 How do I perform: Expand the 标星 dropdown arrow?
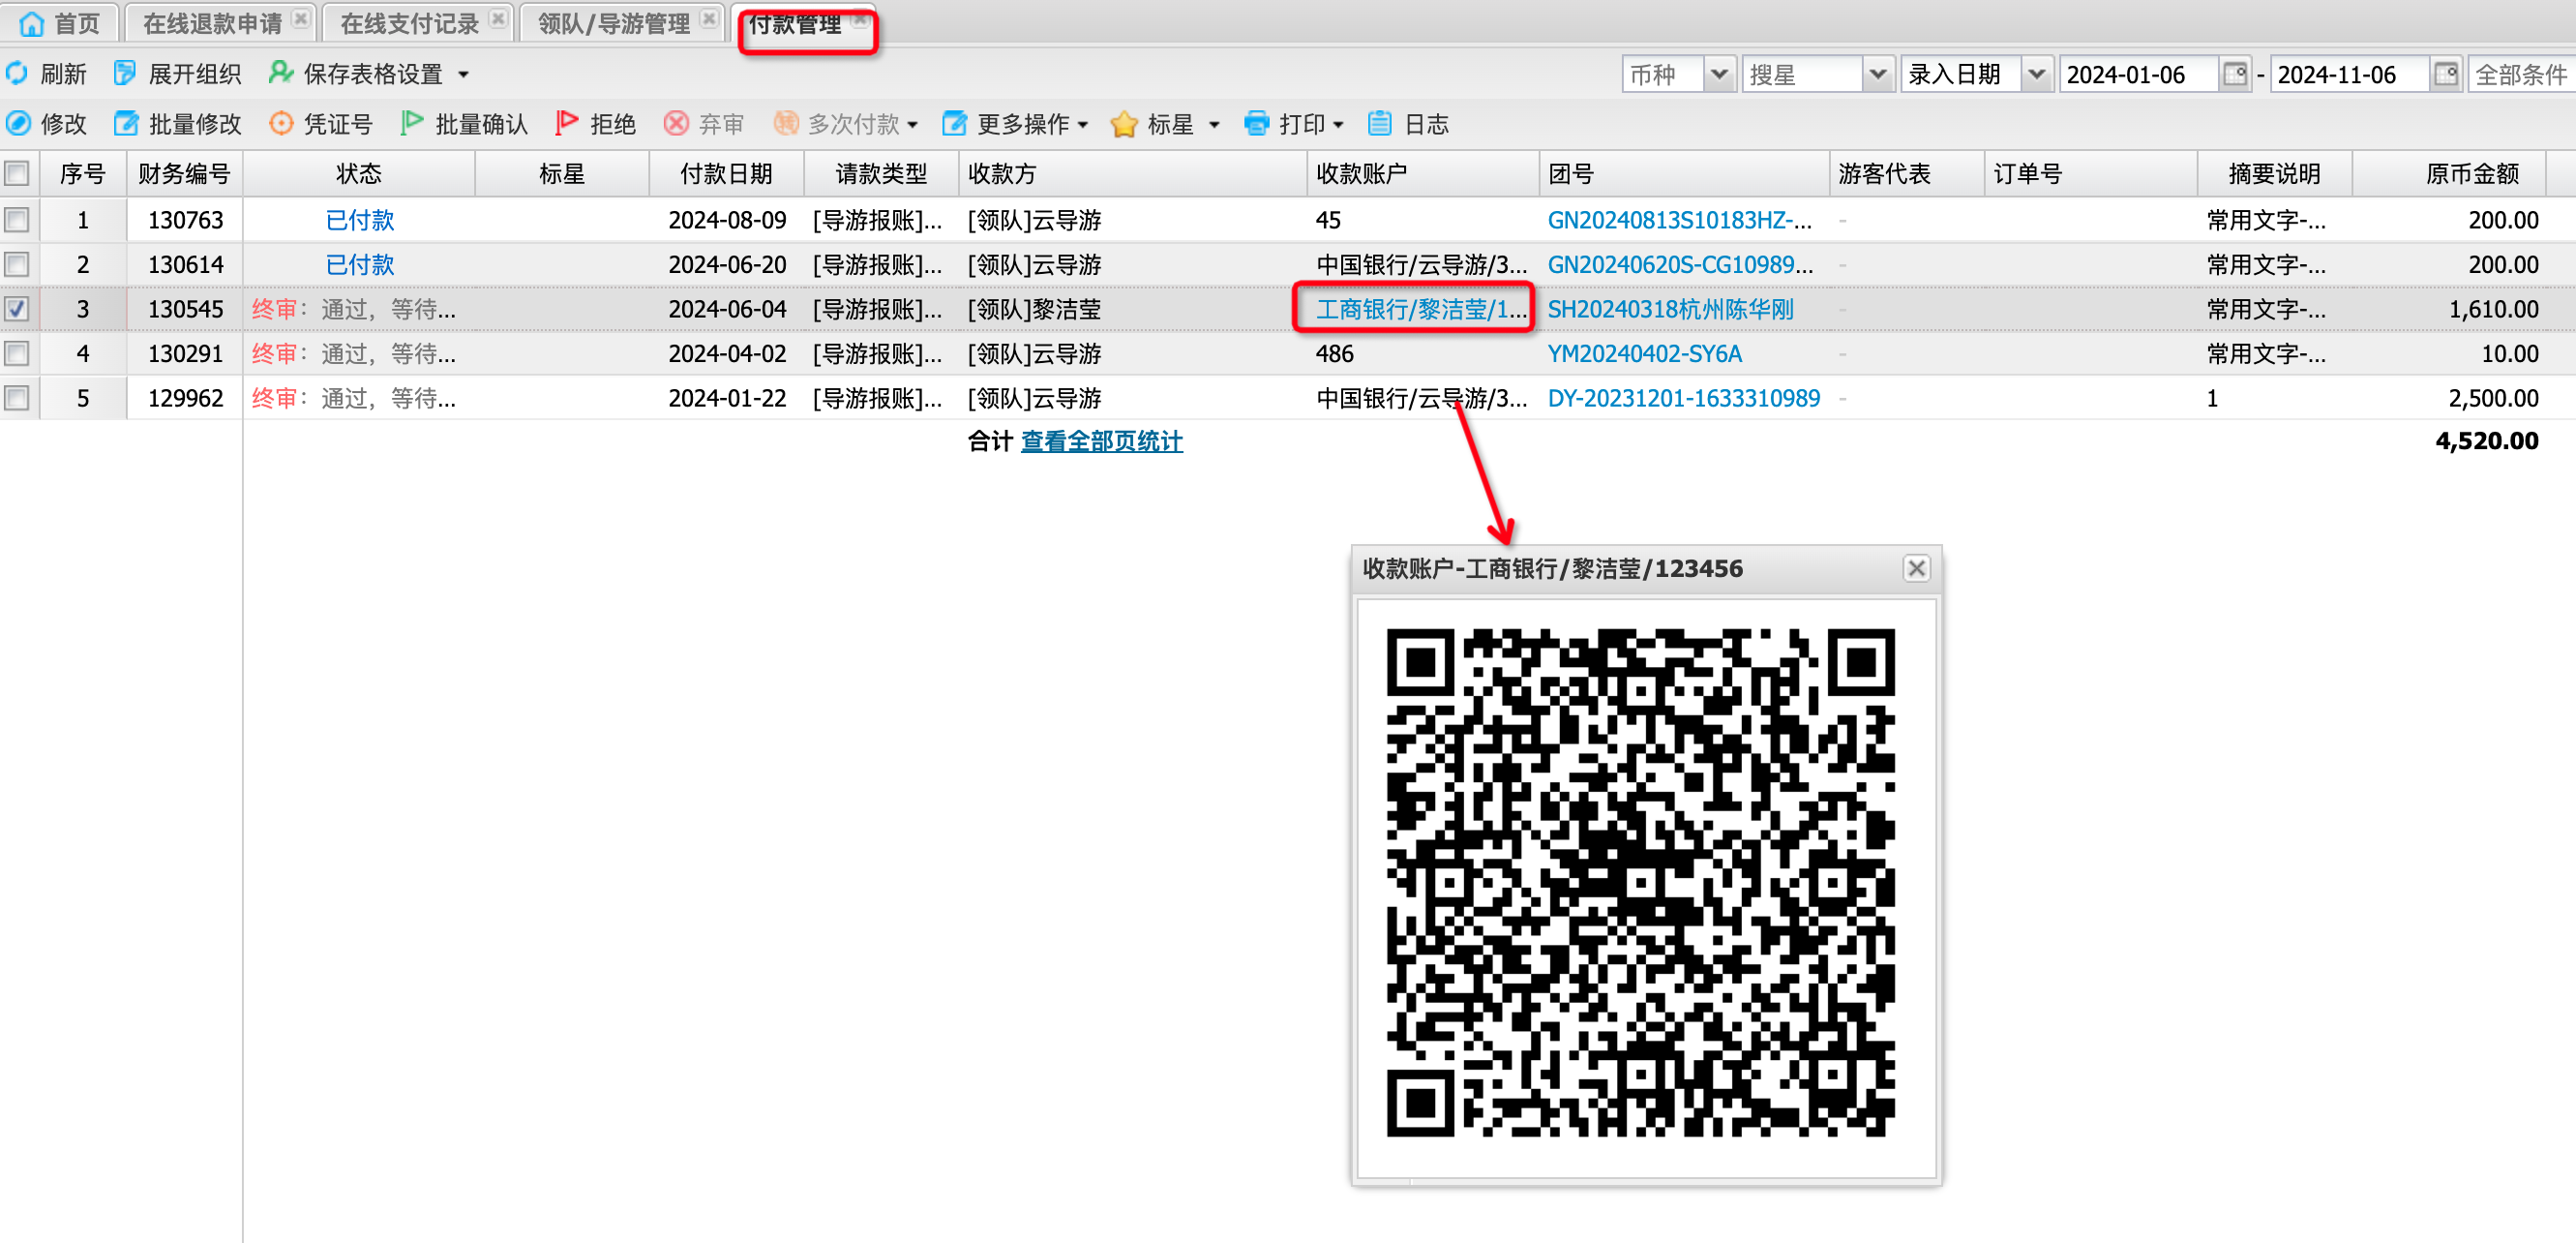pyautogui.click(x=1214, y=125)
